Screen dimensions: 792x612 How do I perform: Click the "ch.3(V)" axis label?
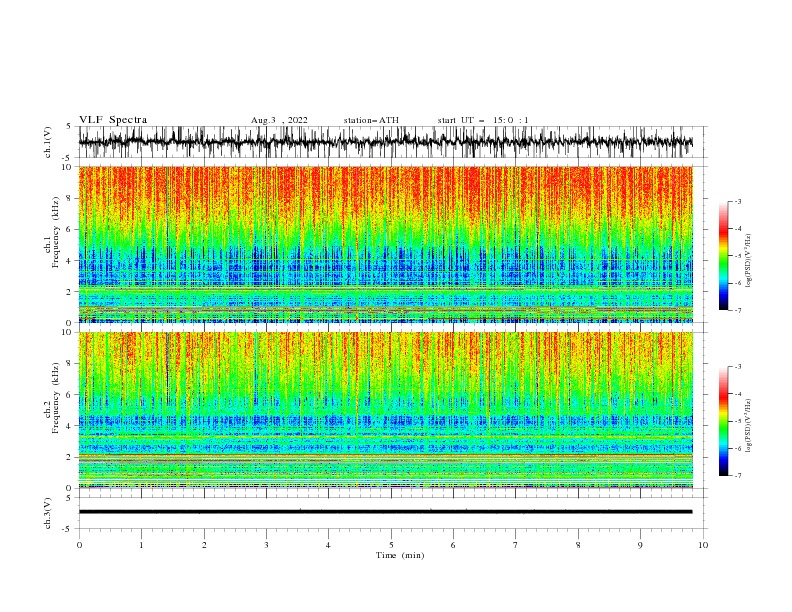48,513
